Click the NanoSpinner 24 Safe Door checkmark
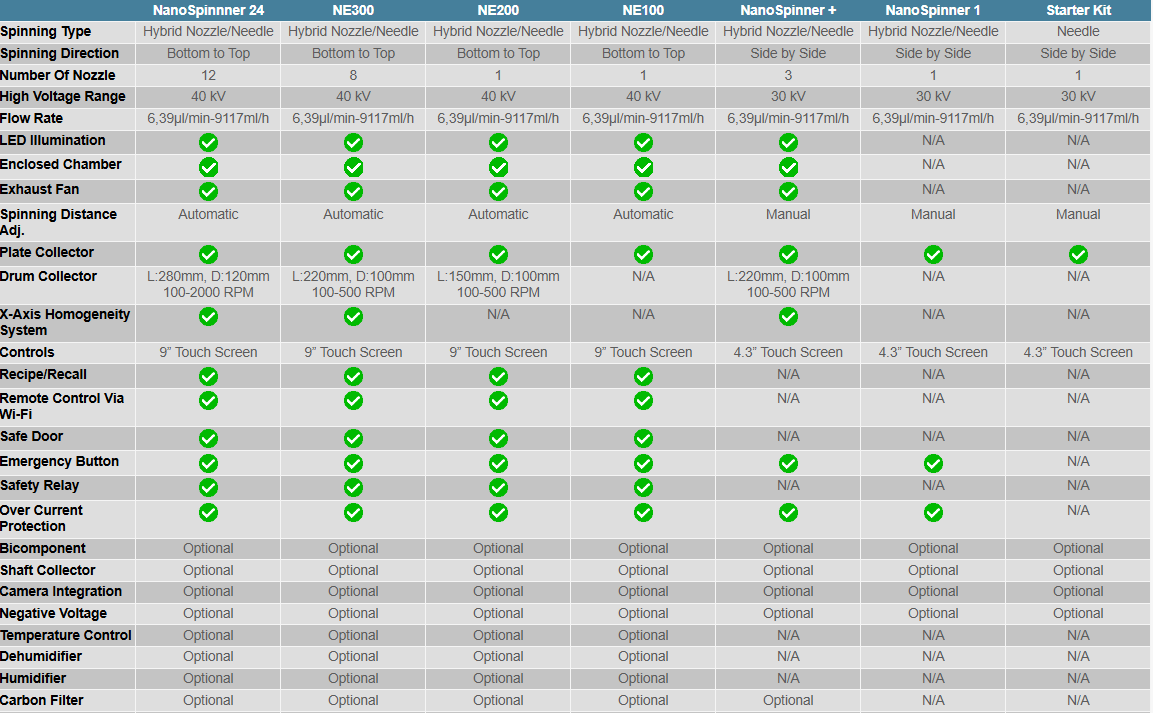Image resolution: width=1153 pixels, height=713 pixels. [208, 438]
